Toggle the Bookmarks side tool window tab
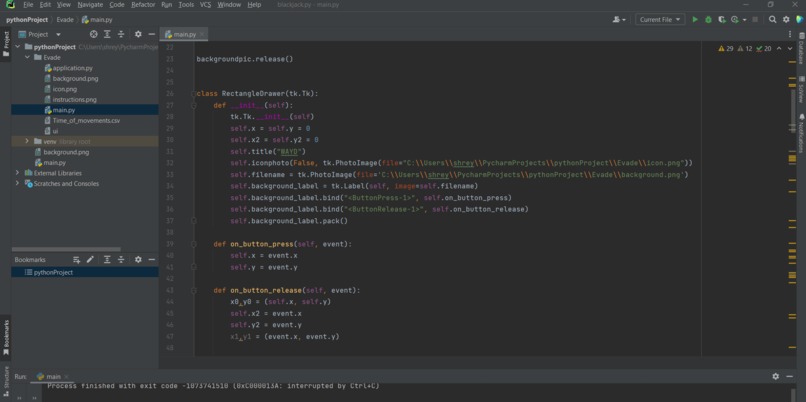The image size is (806, 402). pyautogui.click(x=6, y=338)
